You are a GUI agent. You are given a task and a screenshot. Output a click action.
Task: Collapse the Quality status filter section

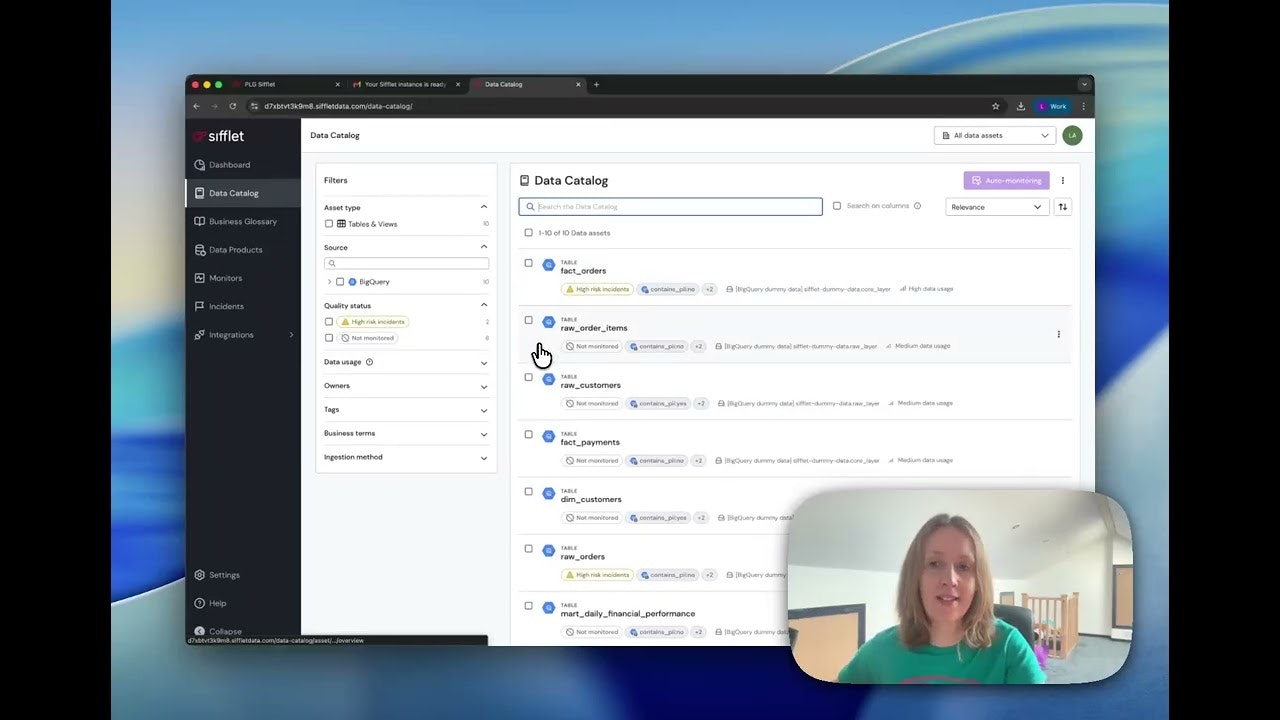click(484, 305)
